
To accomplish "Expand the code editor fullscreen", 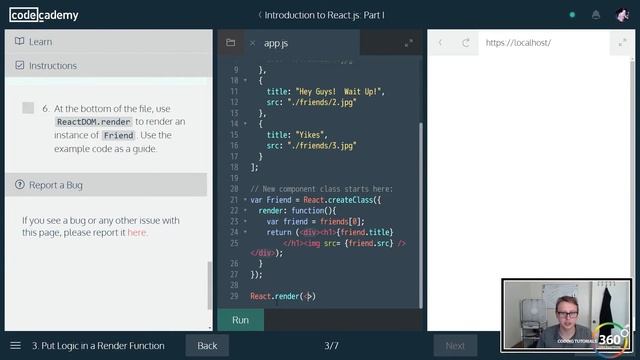I will 409,43.
